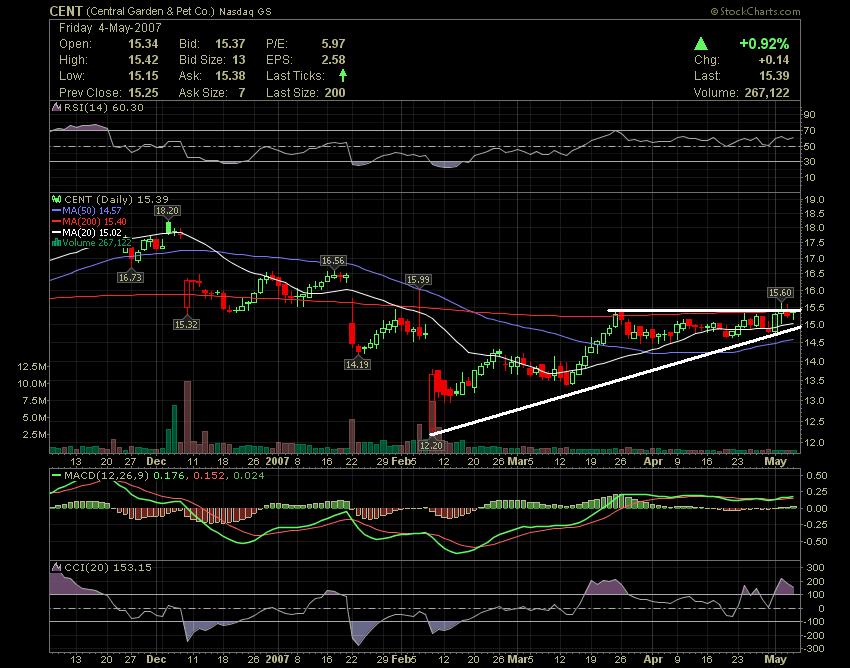Click the MACD histogram value 0.024
Screen dimensions: 850x668
tap(248, 476)
